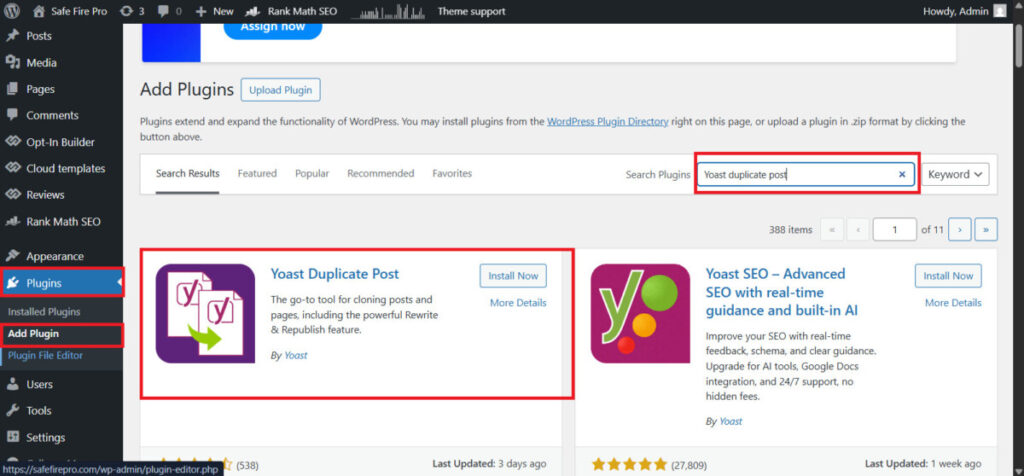1024x476 pixels.
Task: Switch to the Featured tab
Action: 257,174
